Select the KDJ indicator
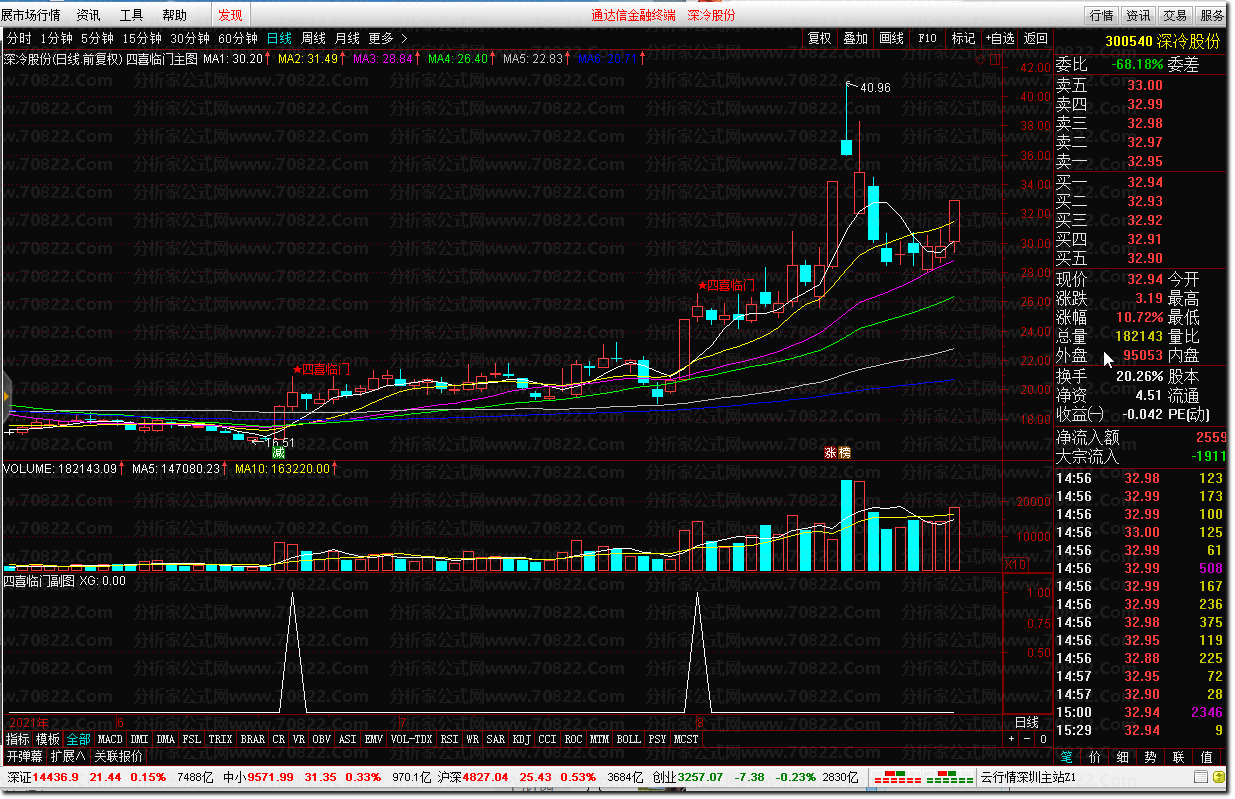 (522, 739)
